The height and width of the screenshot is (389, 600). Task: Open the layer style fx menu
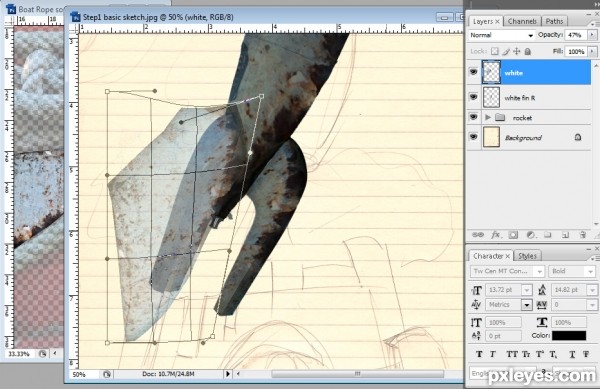tap(496, 234)
